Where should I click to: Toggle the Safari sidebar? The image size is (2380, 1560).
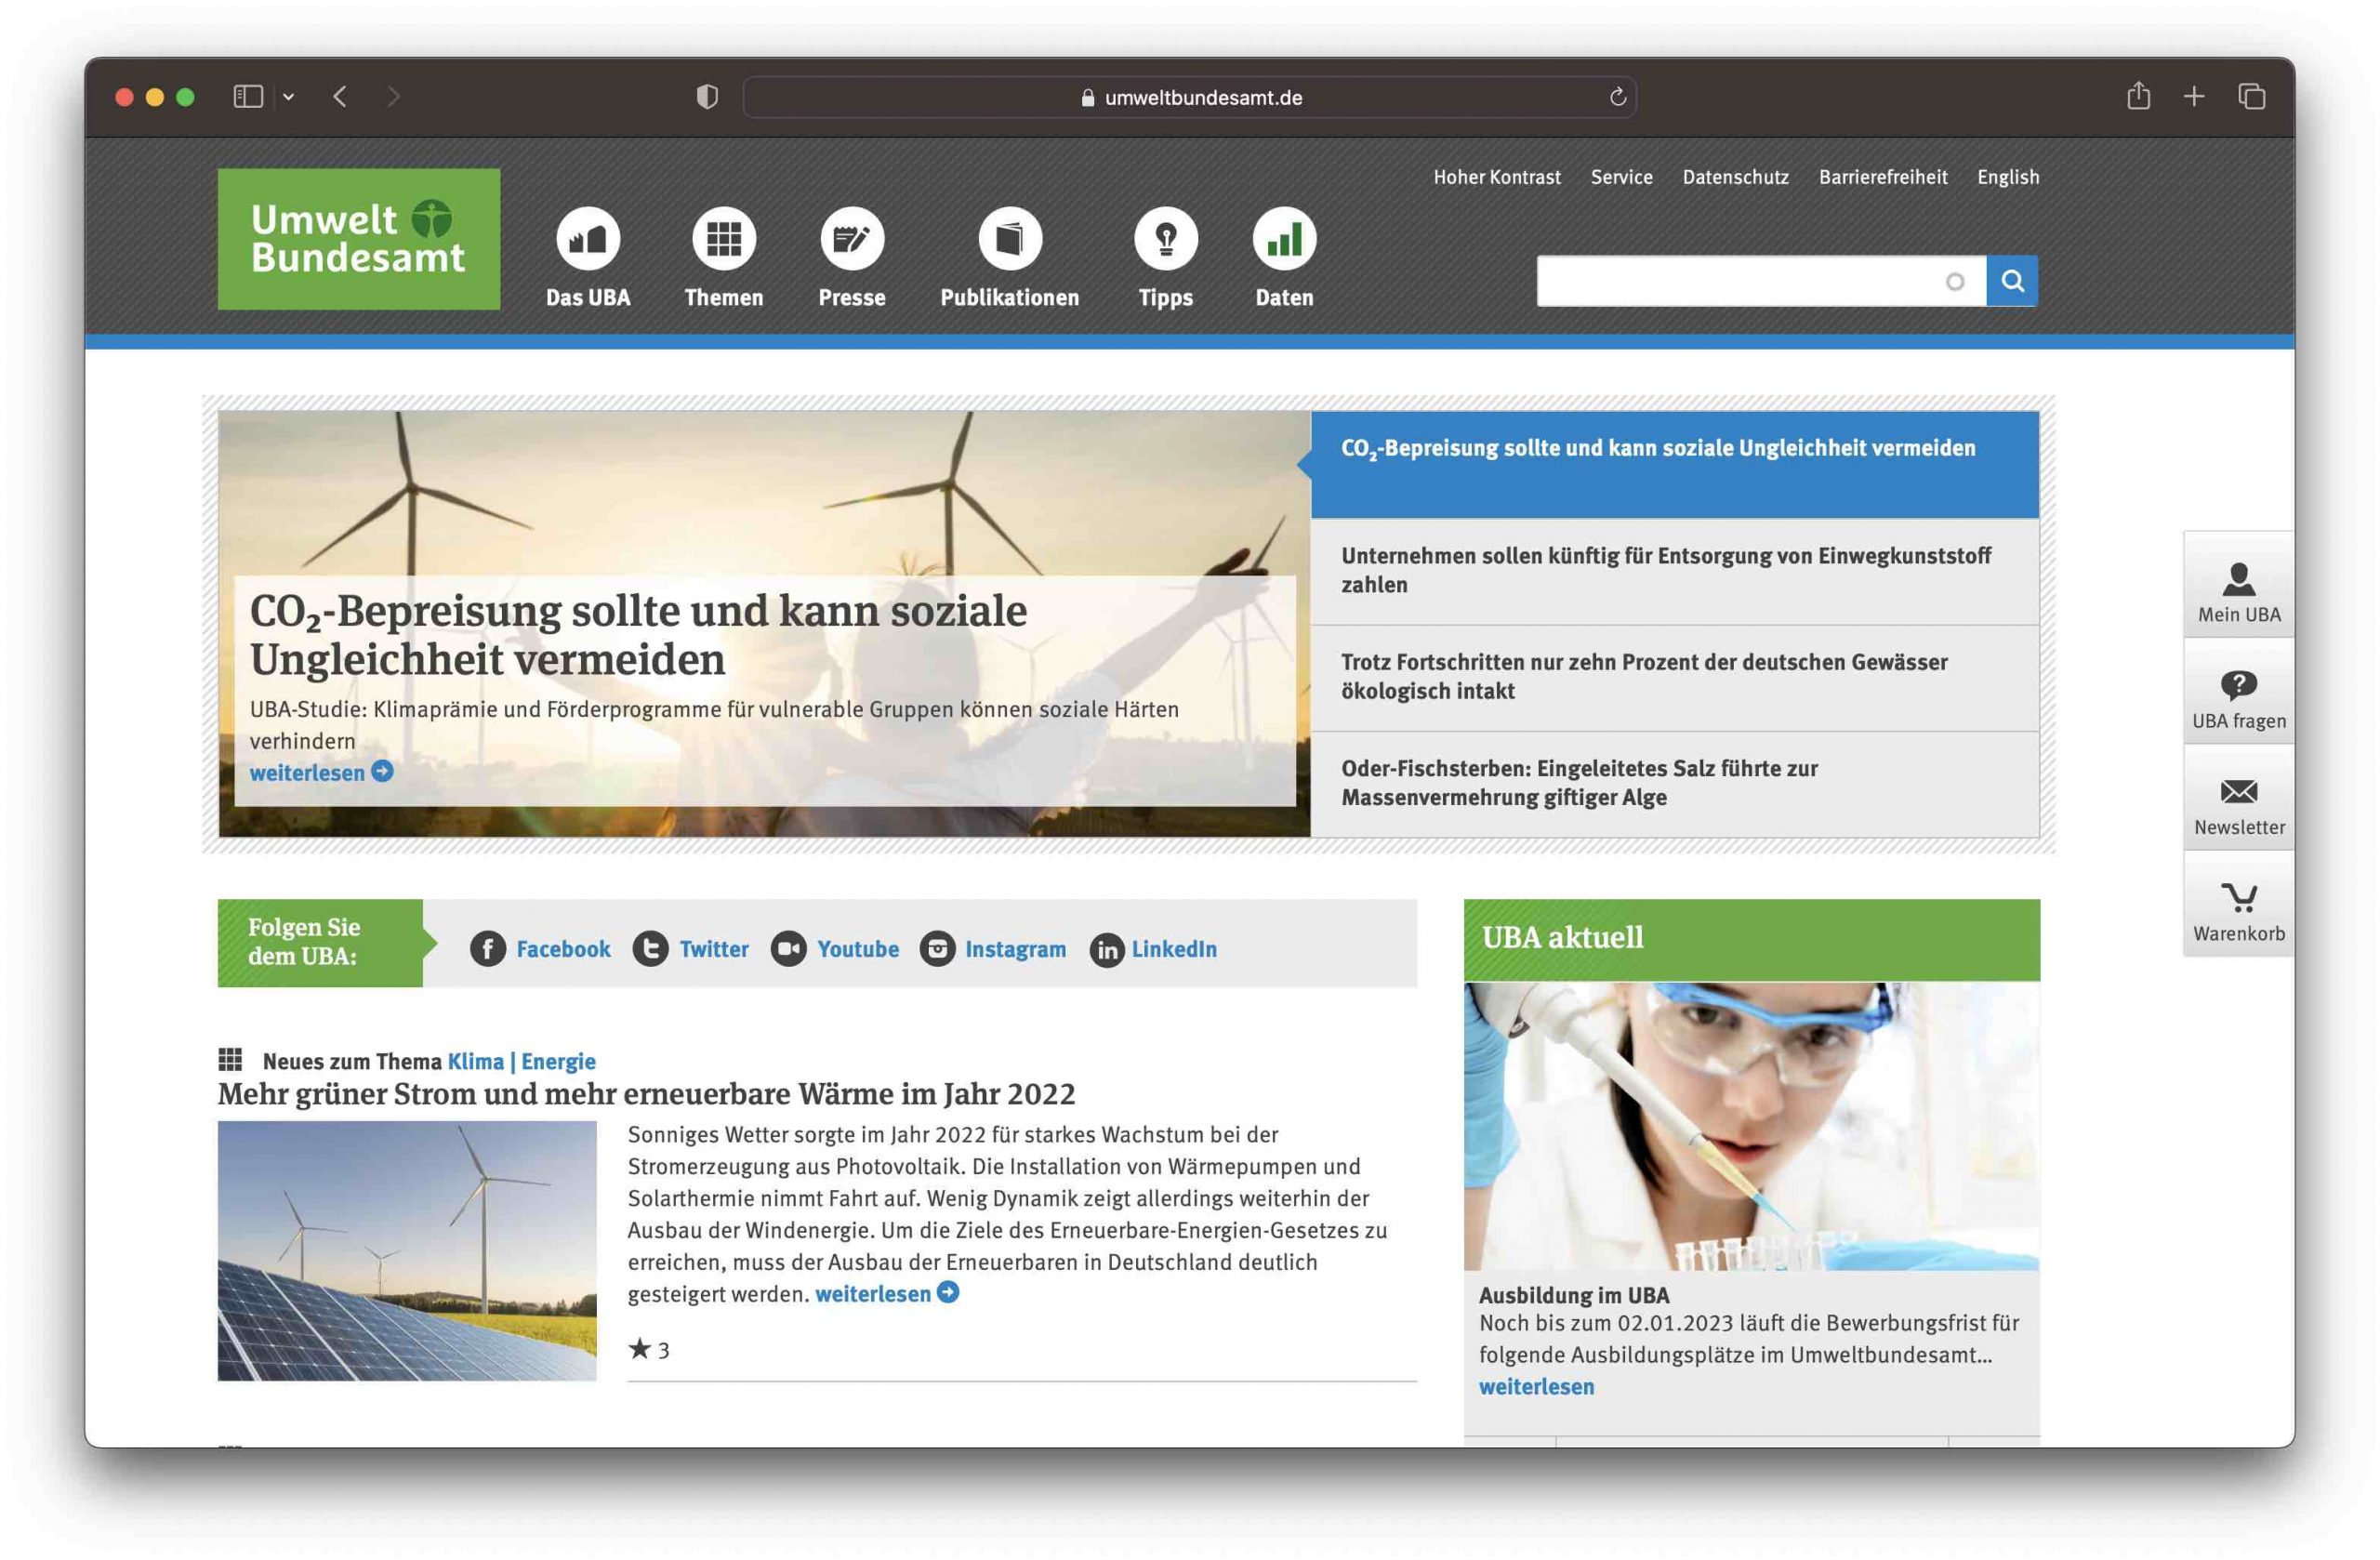coord(247,97)
